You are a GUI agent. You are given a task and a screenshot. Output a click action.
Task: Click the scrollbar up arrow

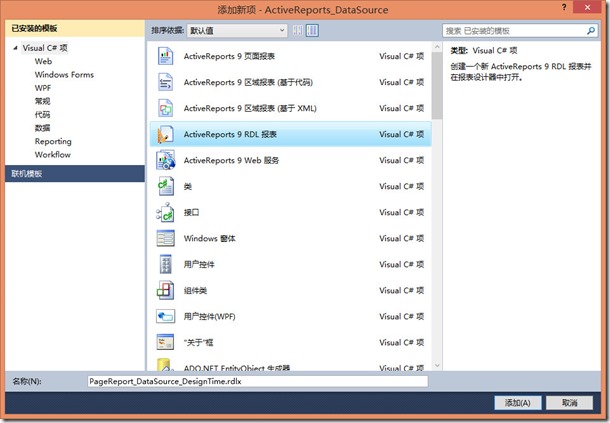click(x=437, y=47)
